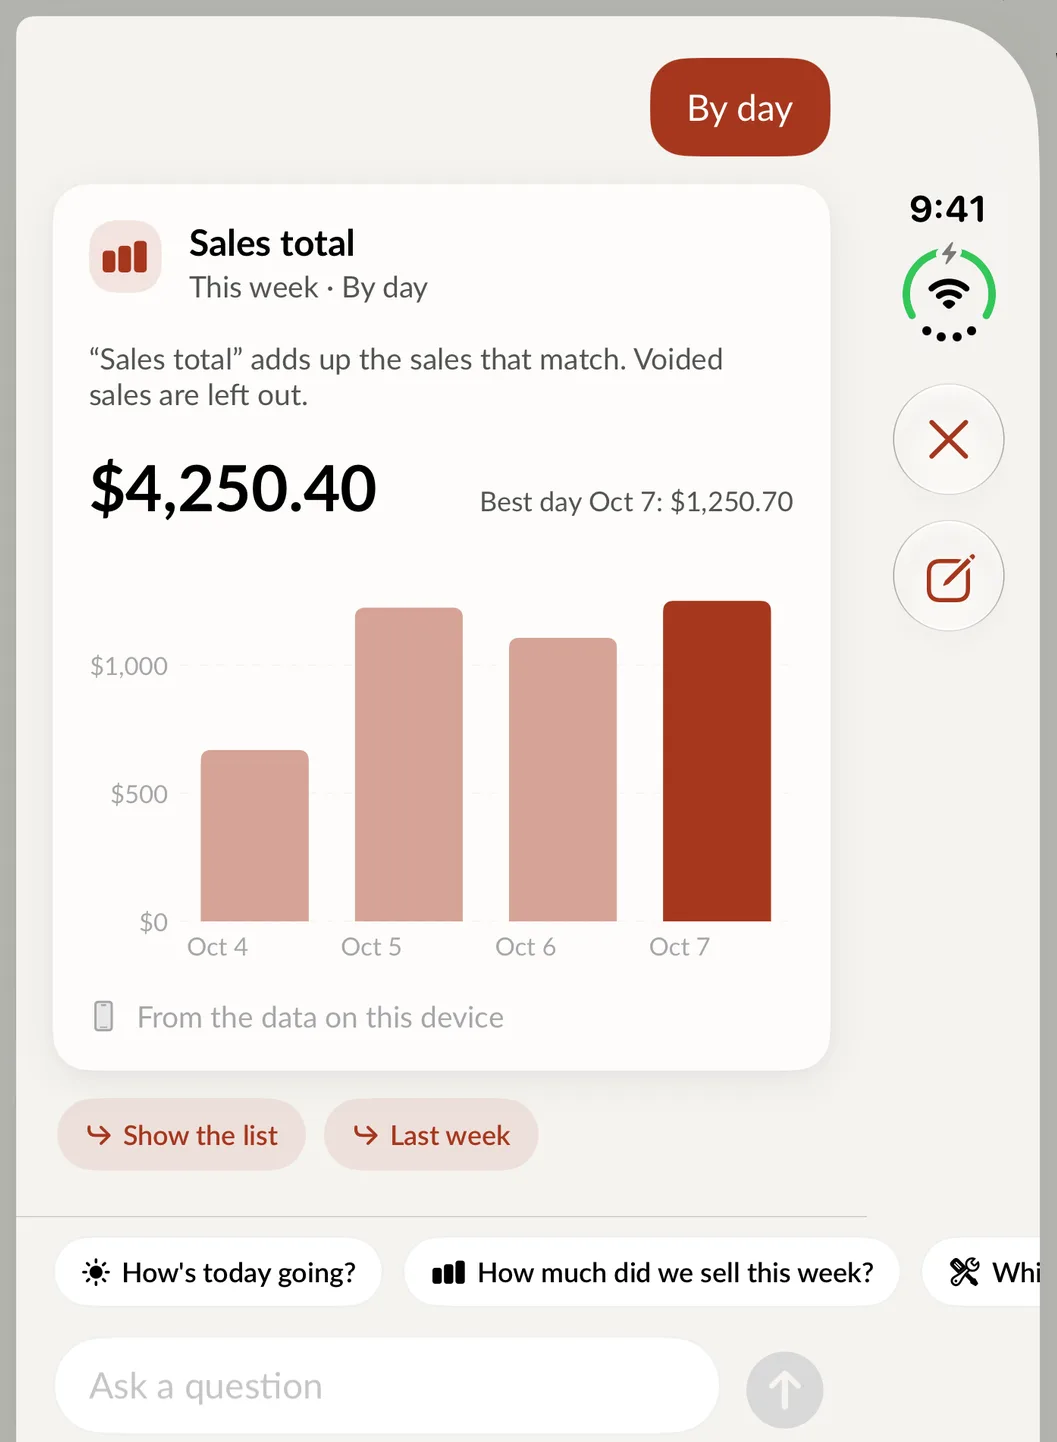
Task: Tap the By day message bubble
Action: [740, 107]
